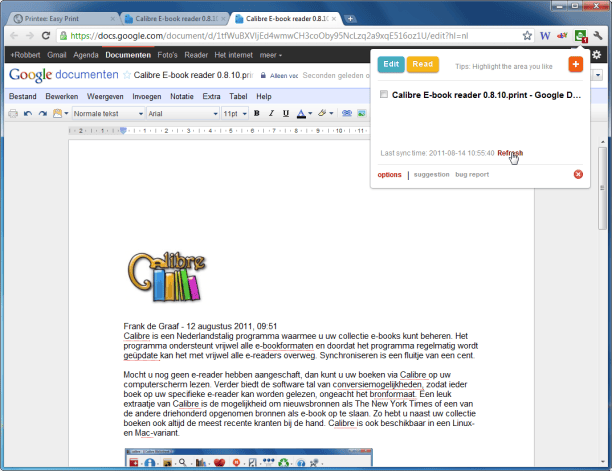Check the Calibre E-book reader checkbox
612x471 pixels.
point(384,94)
